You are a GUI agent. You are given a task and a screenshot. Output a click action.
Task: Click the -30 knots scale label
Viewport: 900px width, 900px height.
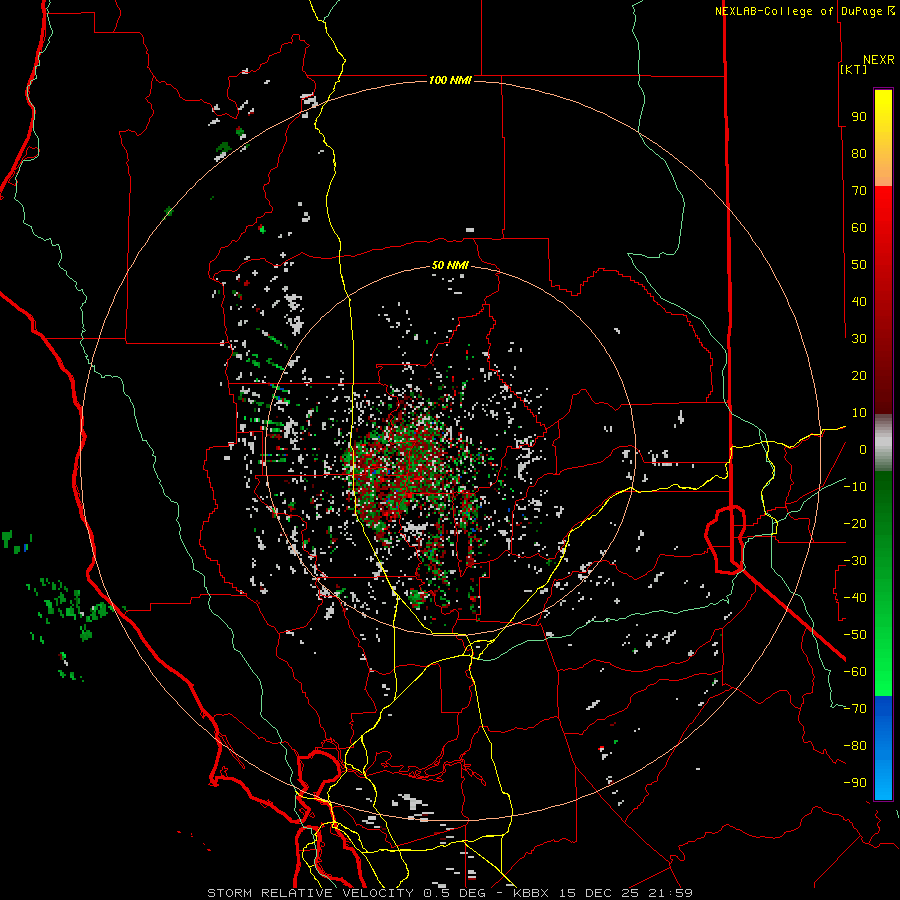coord(855,561)
